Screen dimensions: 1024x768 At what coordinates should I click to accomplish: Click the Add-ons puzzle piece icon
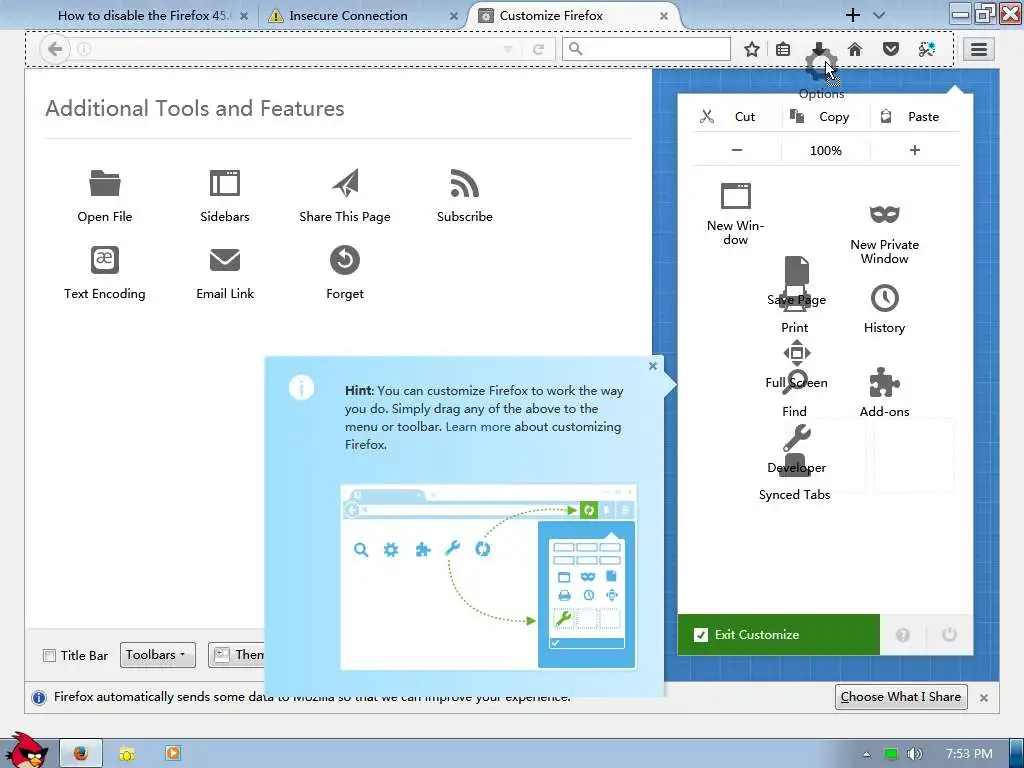[884, 382]
